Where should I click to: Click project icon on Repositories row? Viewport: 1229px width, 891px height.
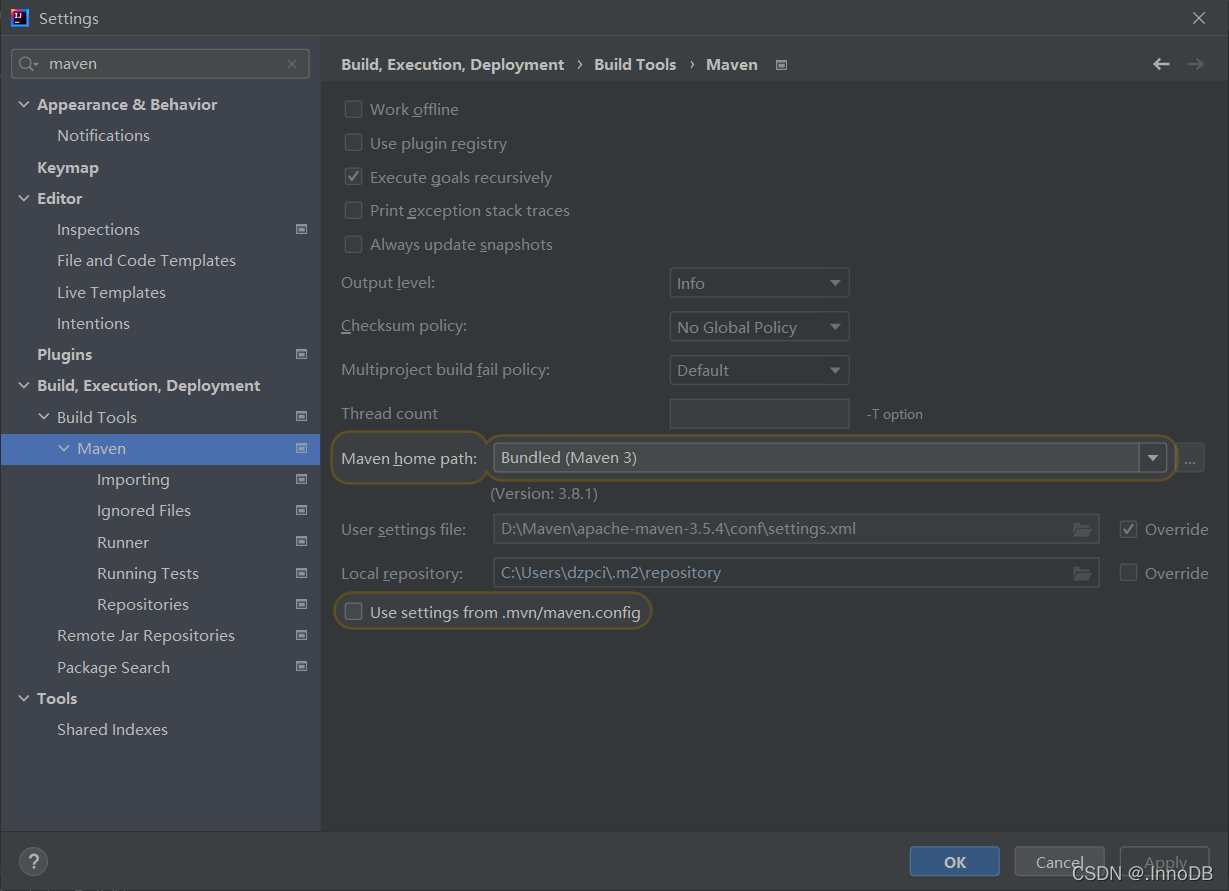pos(301,604)
